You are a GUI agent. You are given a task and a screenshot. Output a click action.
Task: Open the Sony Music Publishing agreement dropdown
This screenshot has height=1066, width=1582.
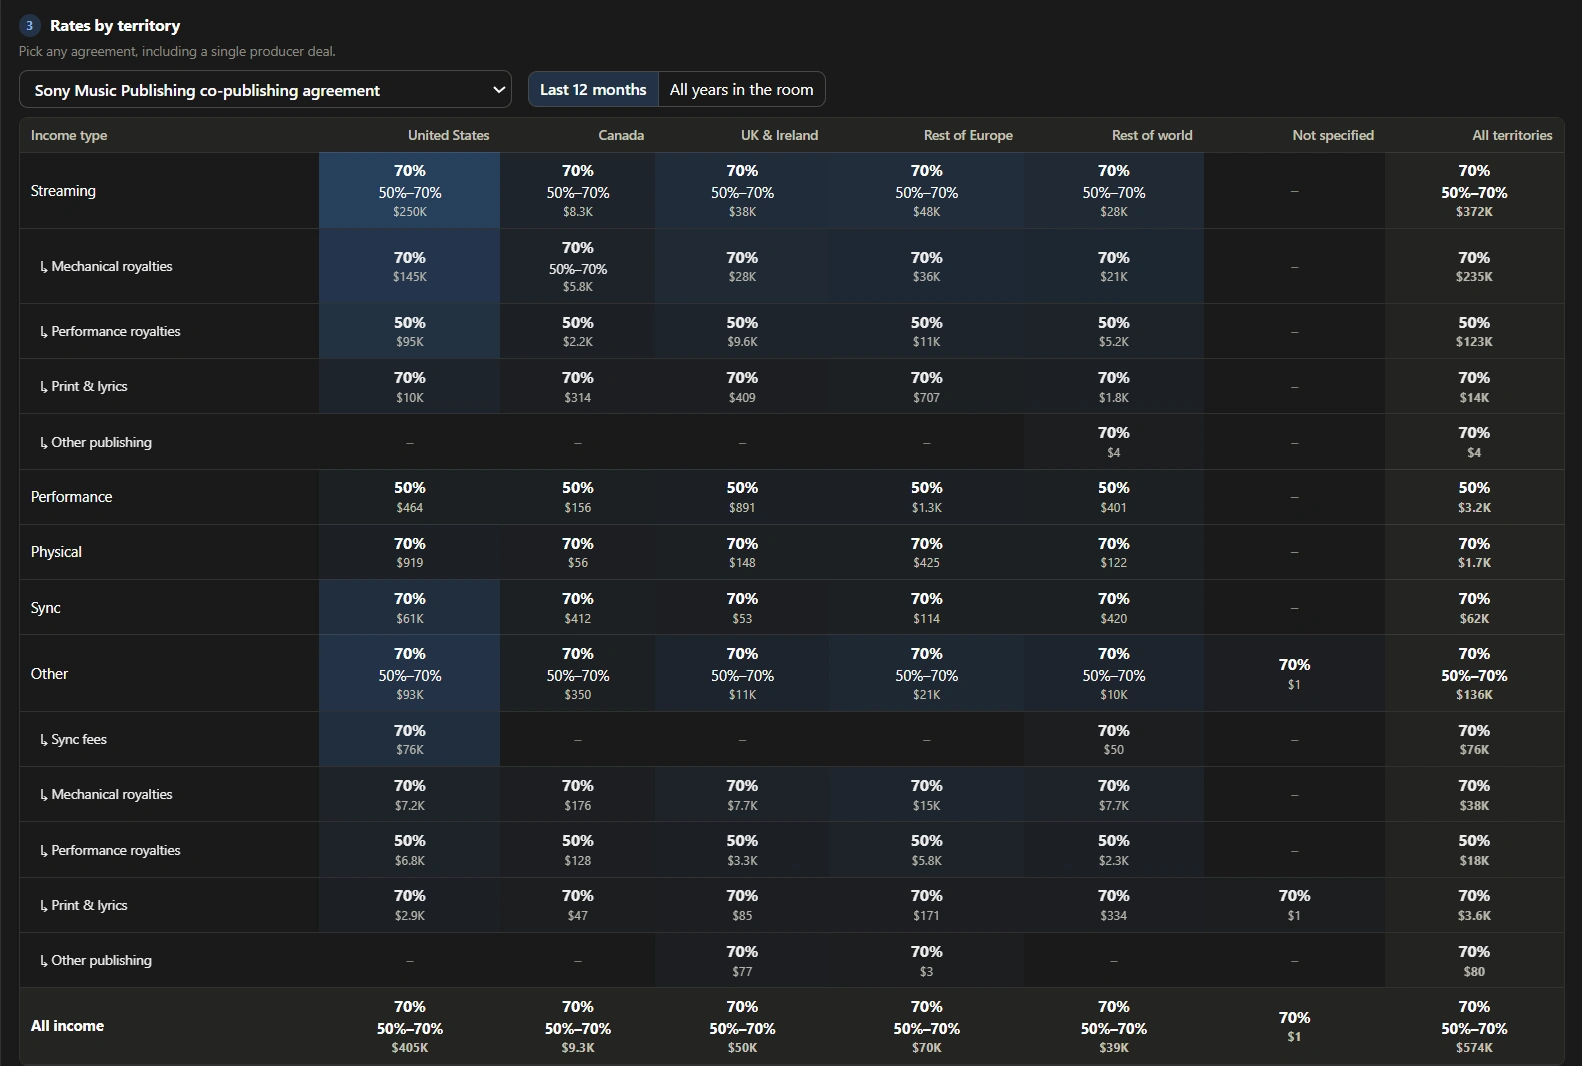(x=265, y=89)
